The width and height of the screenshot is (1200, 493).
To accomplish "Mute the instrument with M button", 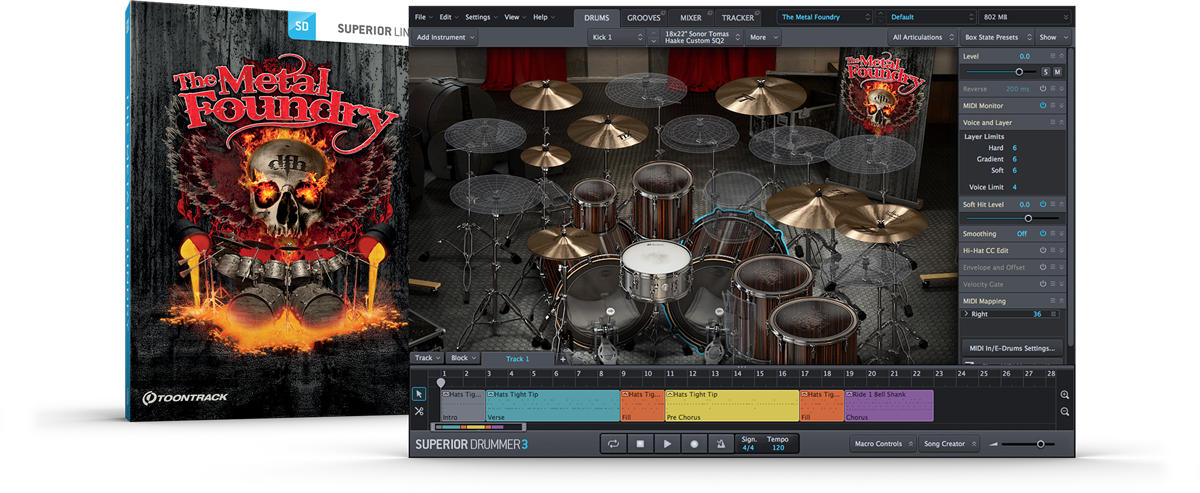I will click(x=1057, y=72).
